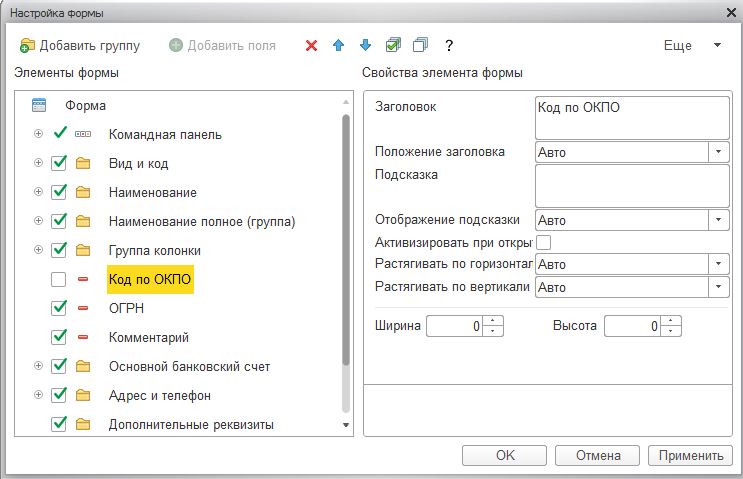Expand the Вид и код group
The image size is (743, 479).
pyautogui.click(x=38, y=163)
